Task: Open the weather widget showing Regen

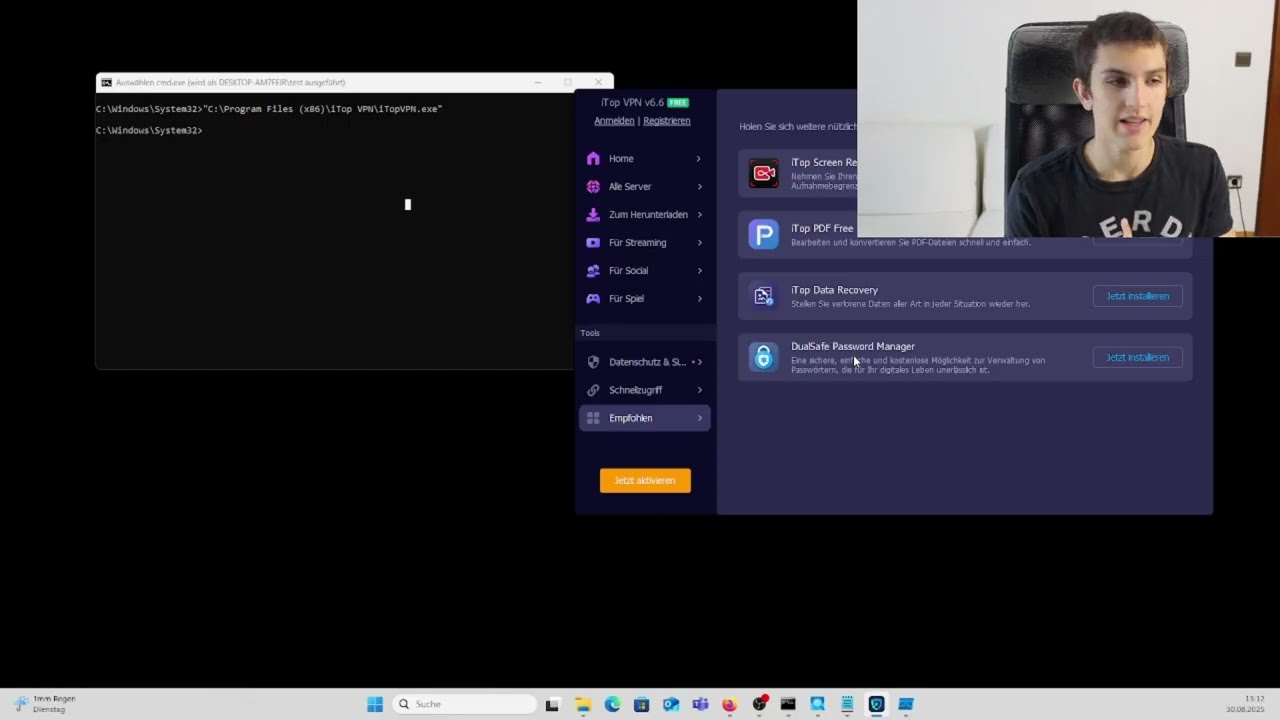Action: coord(44,704)
